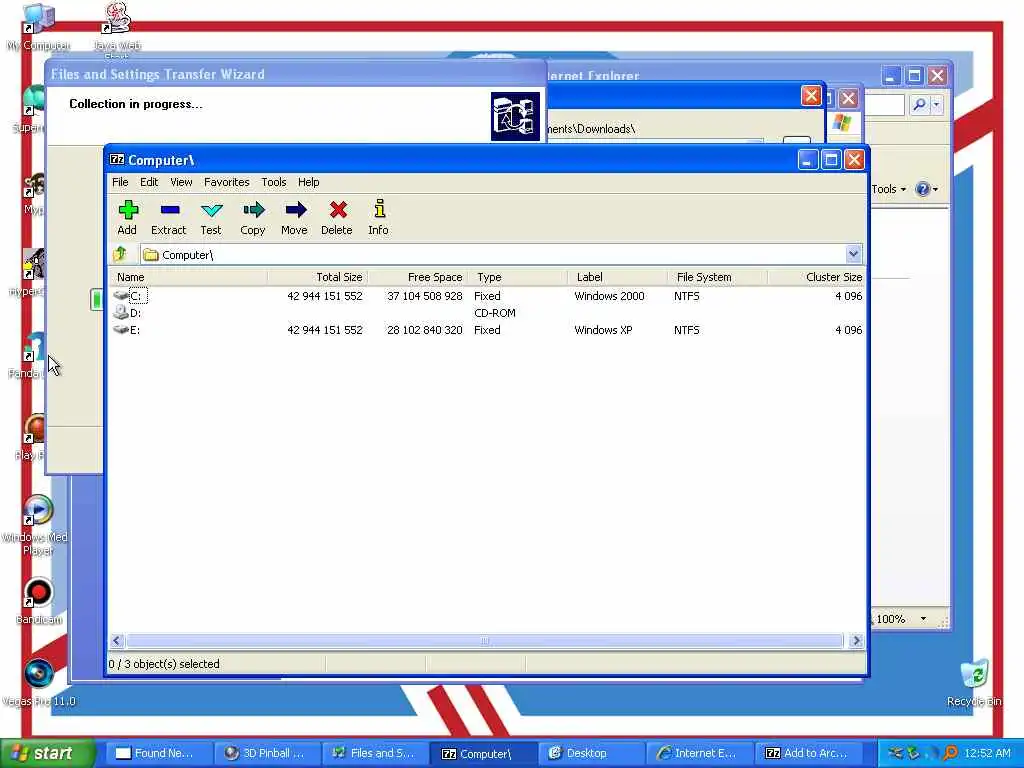The width and height of the screenshot is (1024, 768).
Task: Click the horizontal scrollbar thumb
Action: click(x=484, y=641)
